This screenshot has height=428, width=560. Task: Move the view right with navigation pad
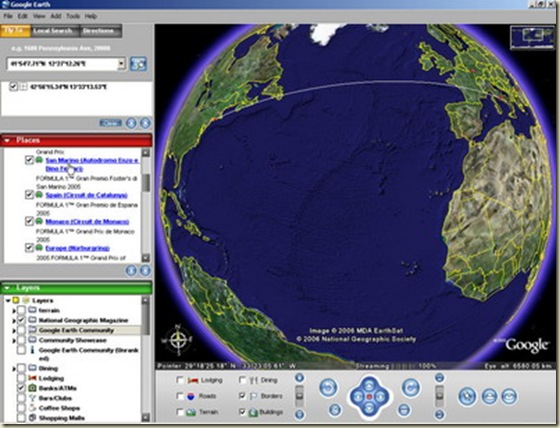click(x=381, y=396)
